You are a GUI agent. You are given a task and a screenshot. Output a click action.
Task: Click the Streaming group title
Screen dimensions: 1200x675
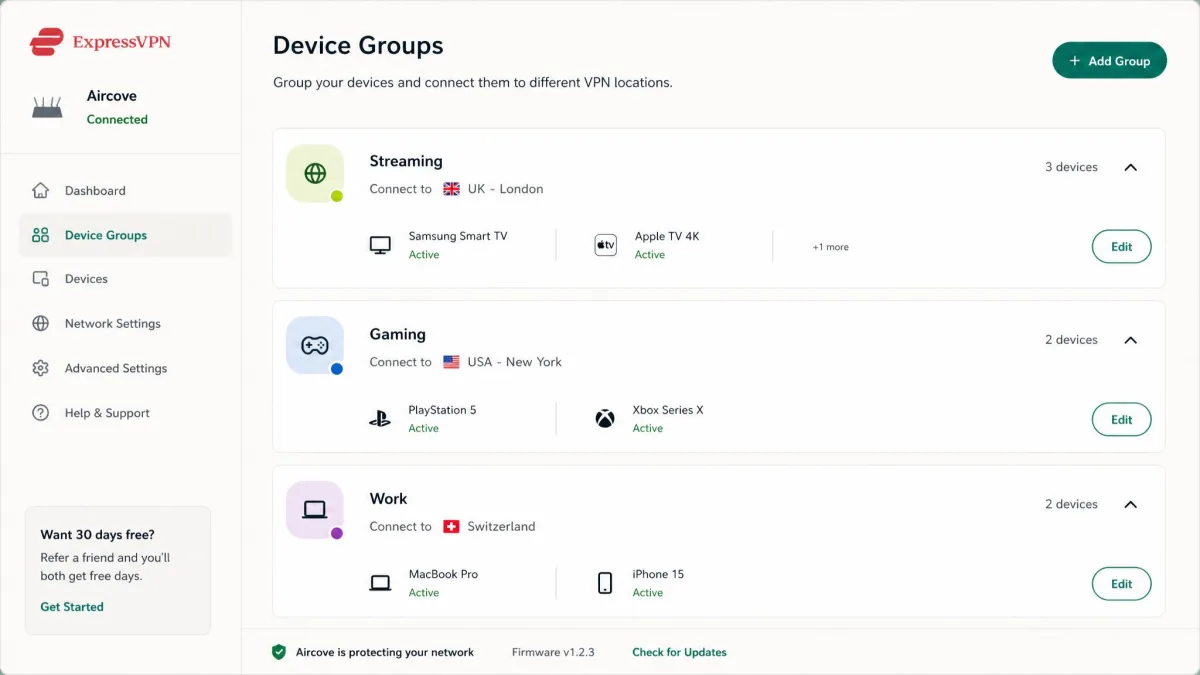coord(406,161)
